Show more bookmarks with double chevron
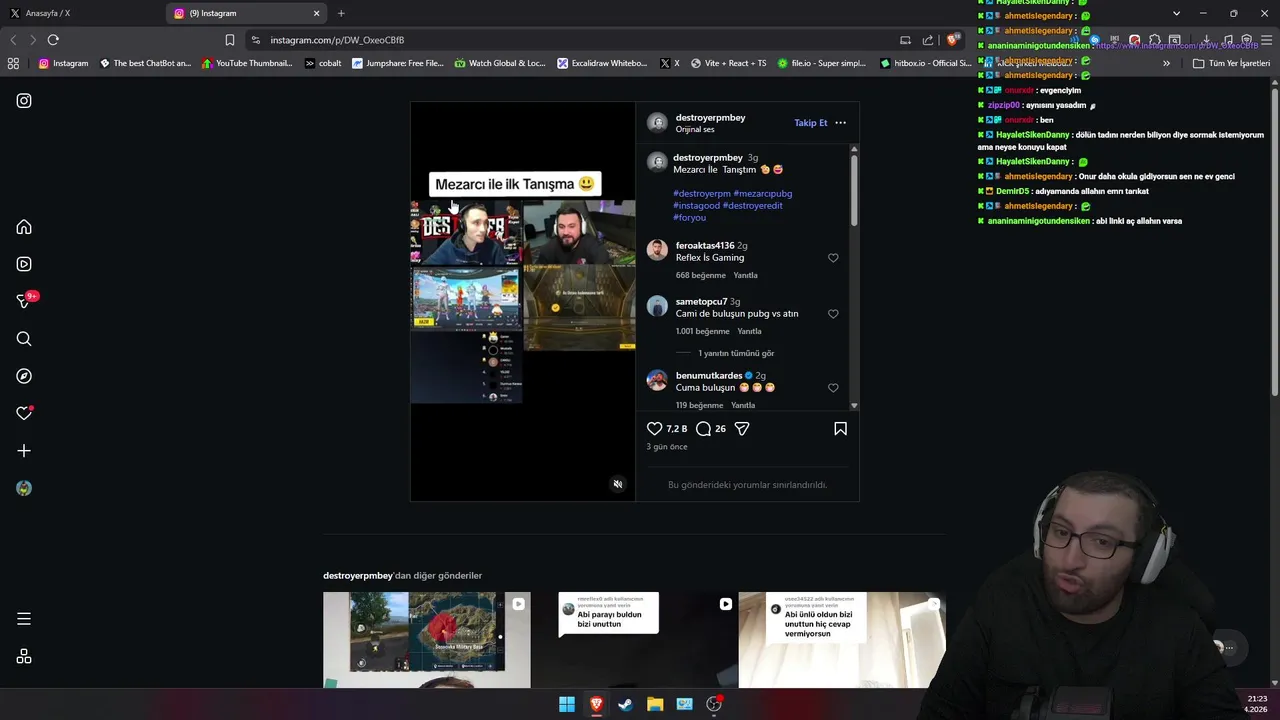The image size is (1280, 720). [1166, 63]
